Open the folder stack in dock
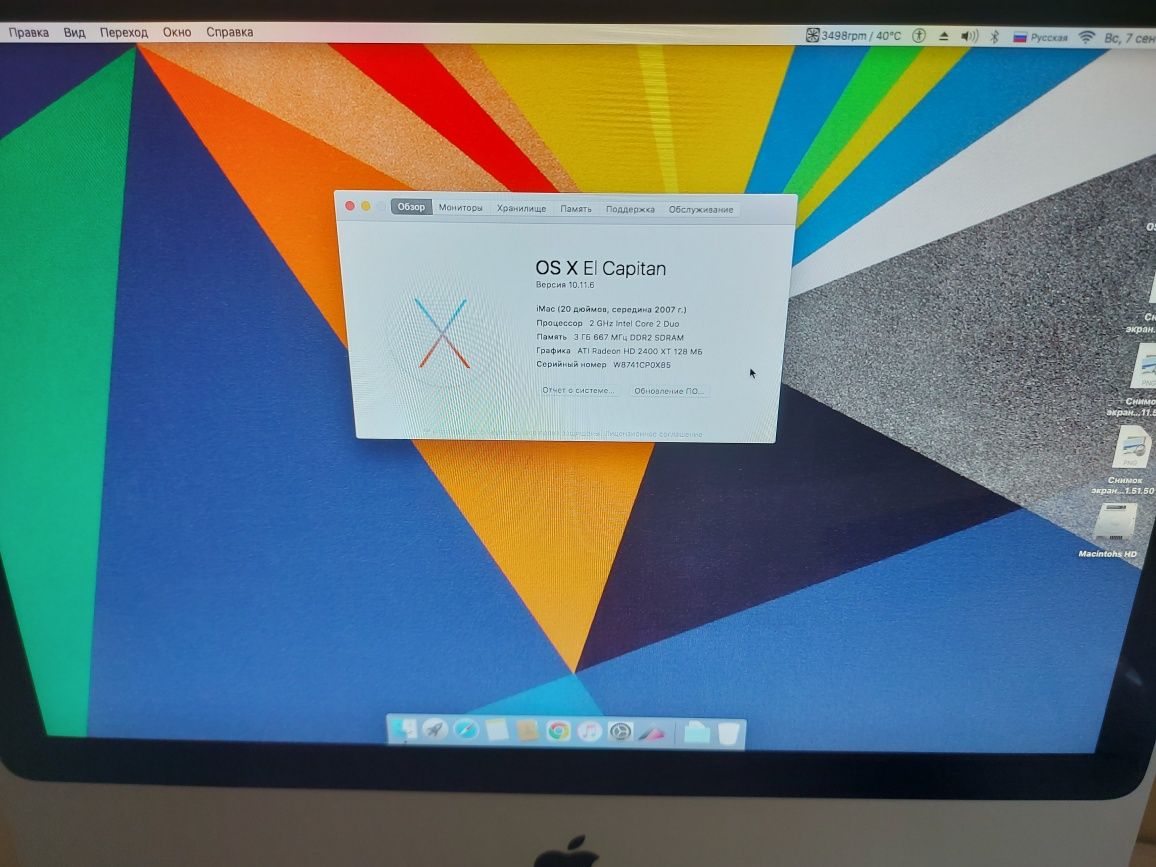The width and height of the screenshot is (1156, 867). click(x=696, y=734)
